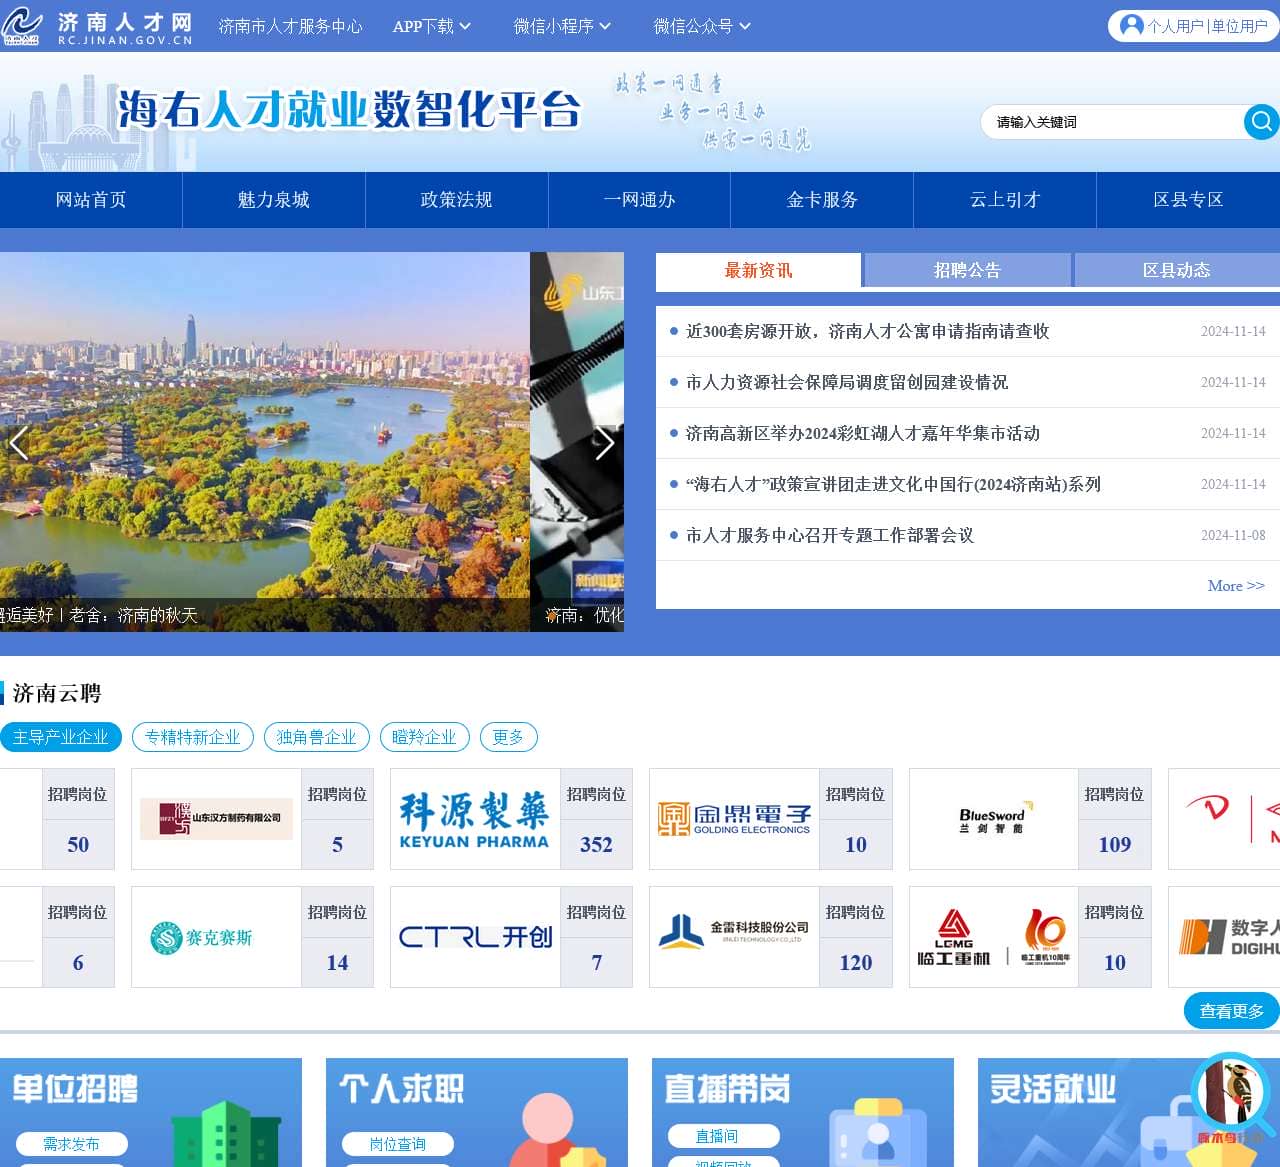This screenshot has width=1280, height=1167.
Task: Select the 主导产业企业 filter pill
Action: [x=61, y=737]
